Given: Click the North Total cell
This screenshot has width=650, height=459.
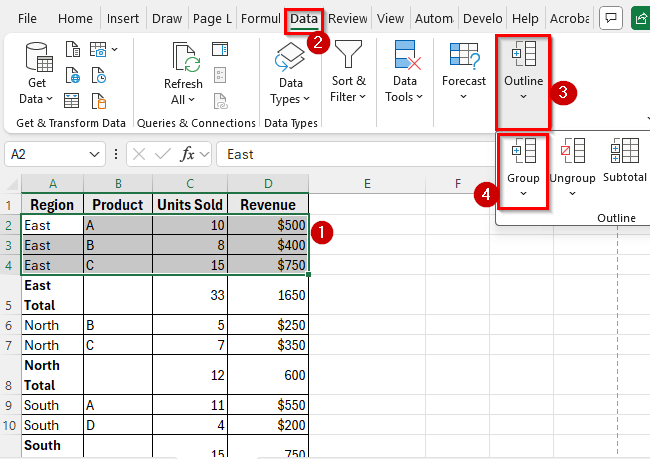Looking at the screenshot, I should (x=52, y=375).
